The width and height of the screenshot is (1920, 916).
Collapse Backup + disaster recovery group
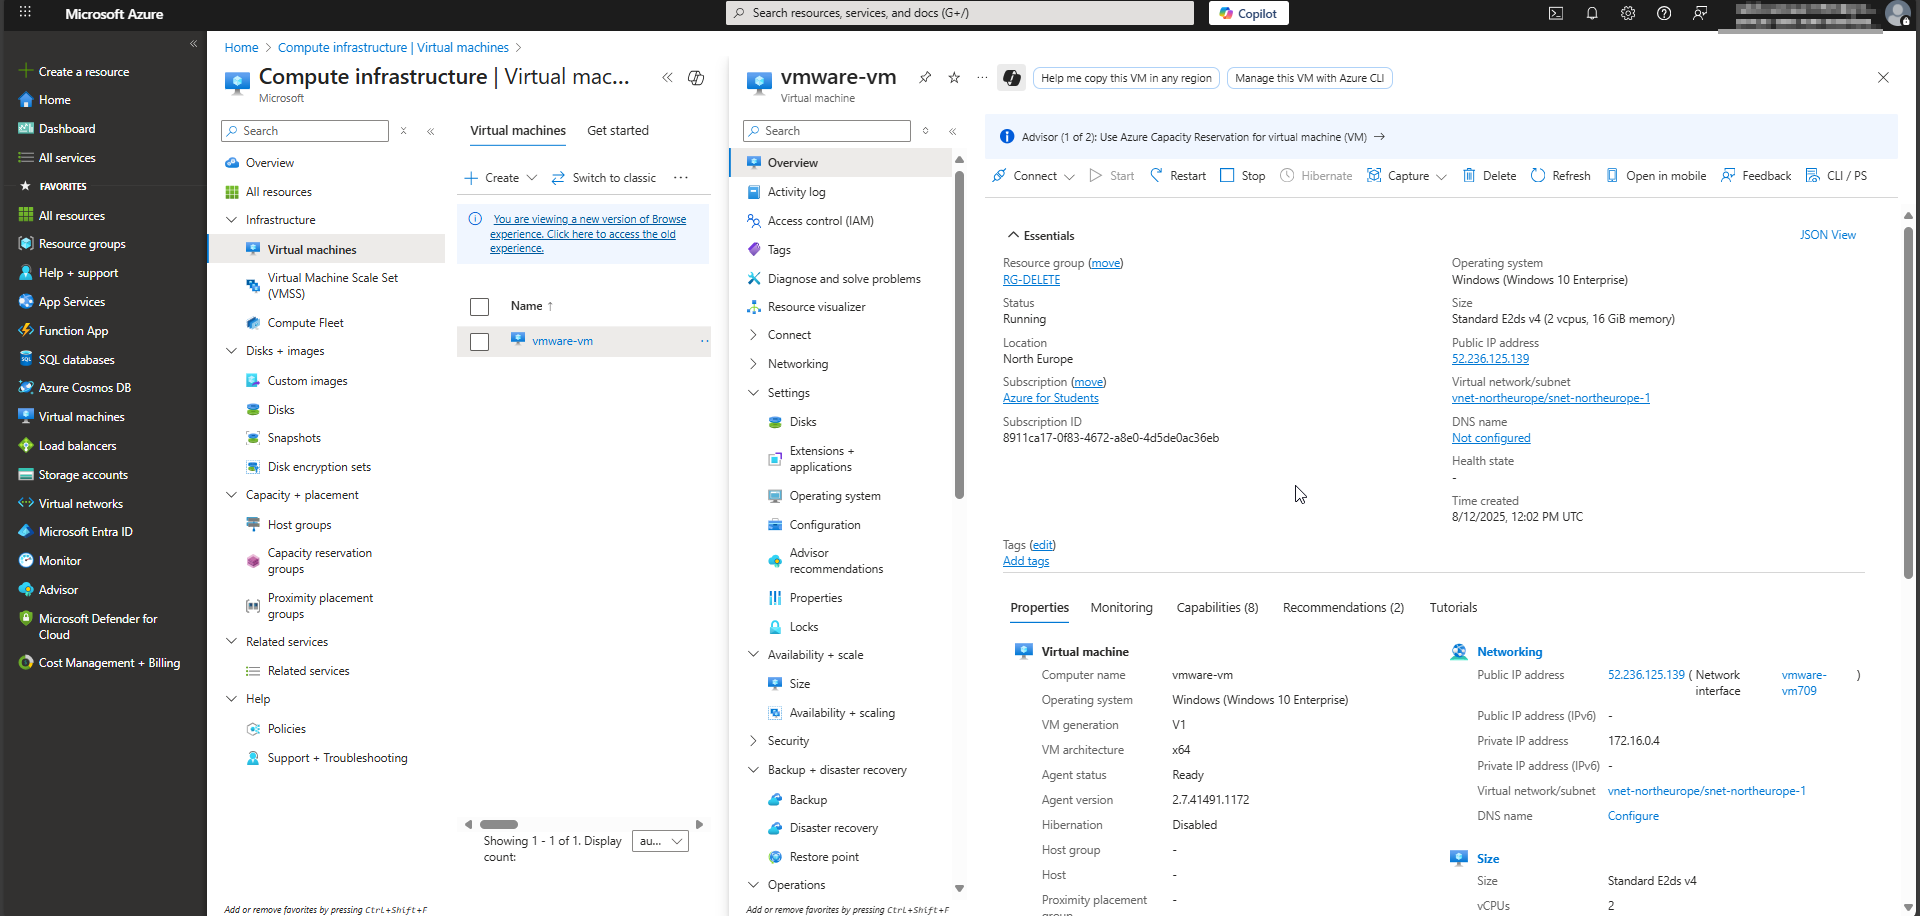click(x=753, y=770)
